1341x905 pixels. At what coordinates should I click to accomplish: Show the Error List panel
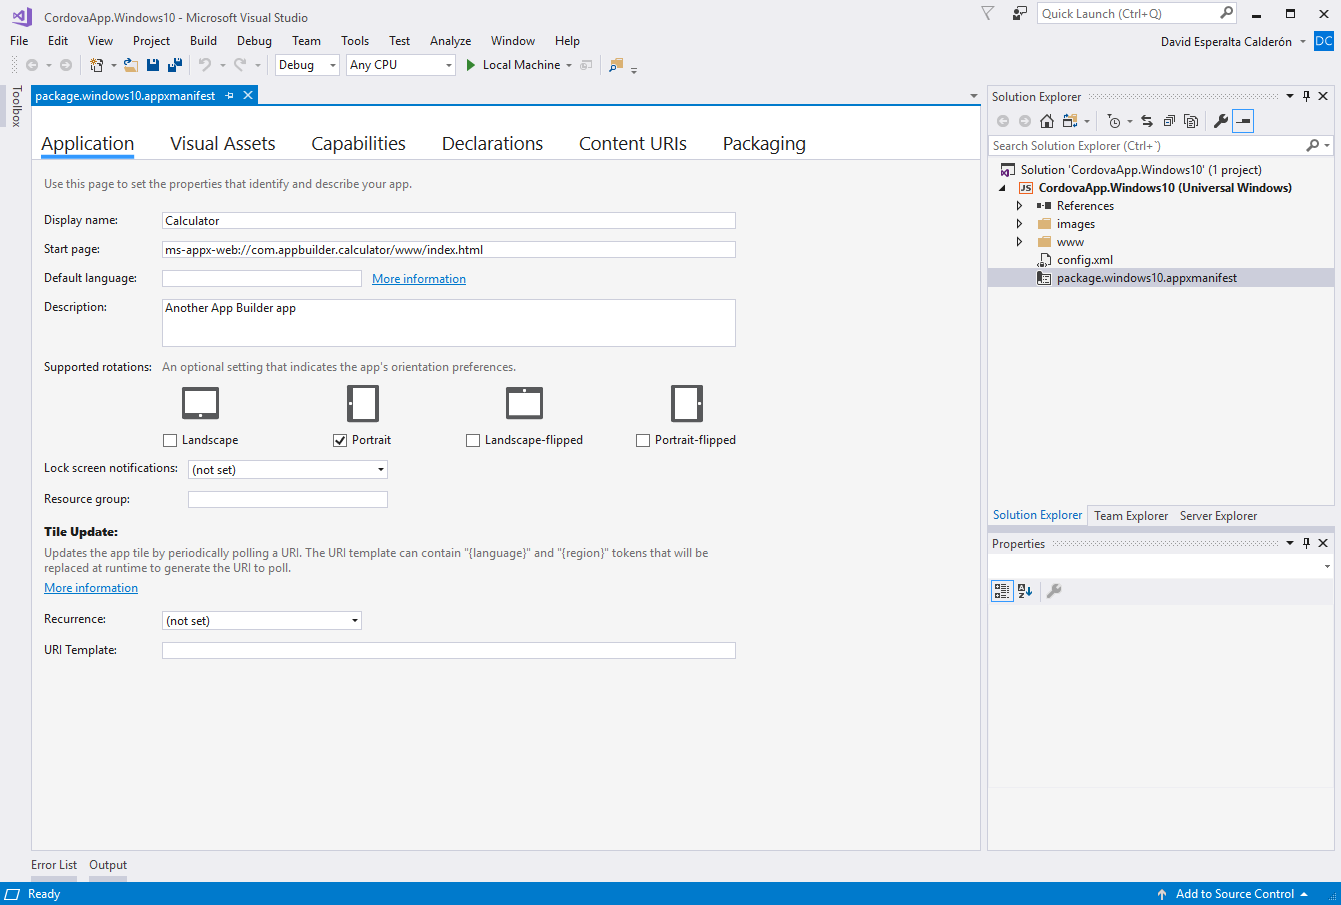[x=54, y=865]
